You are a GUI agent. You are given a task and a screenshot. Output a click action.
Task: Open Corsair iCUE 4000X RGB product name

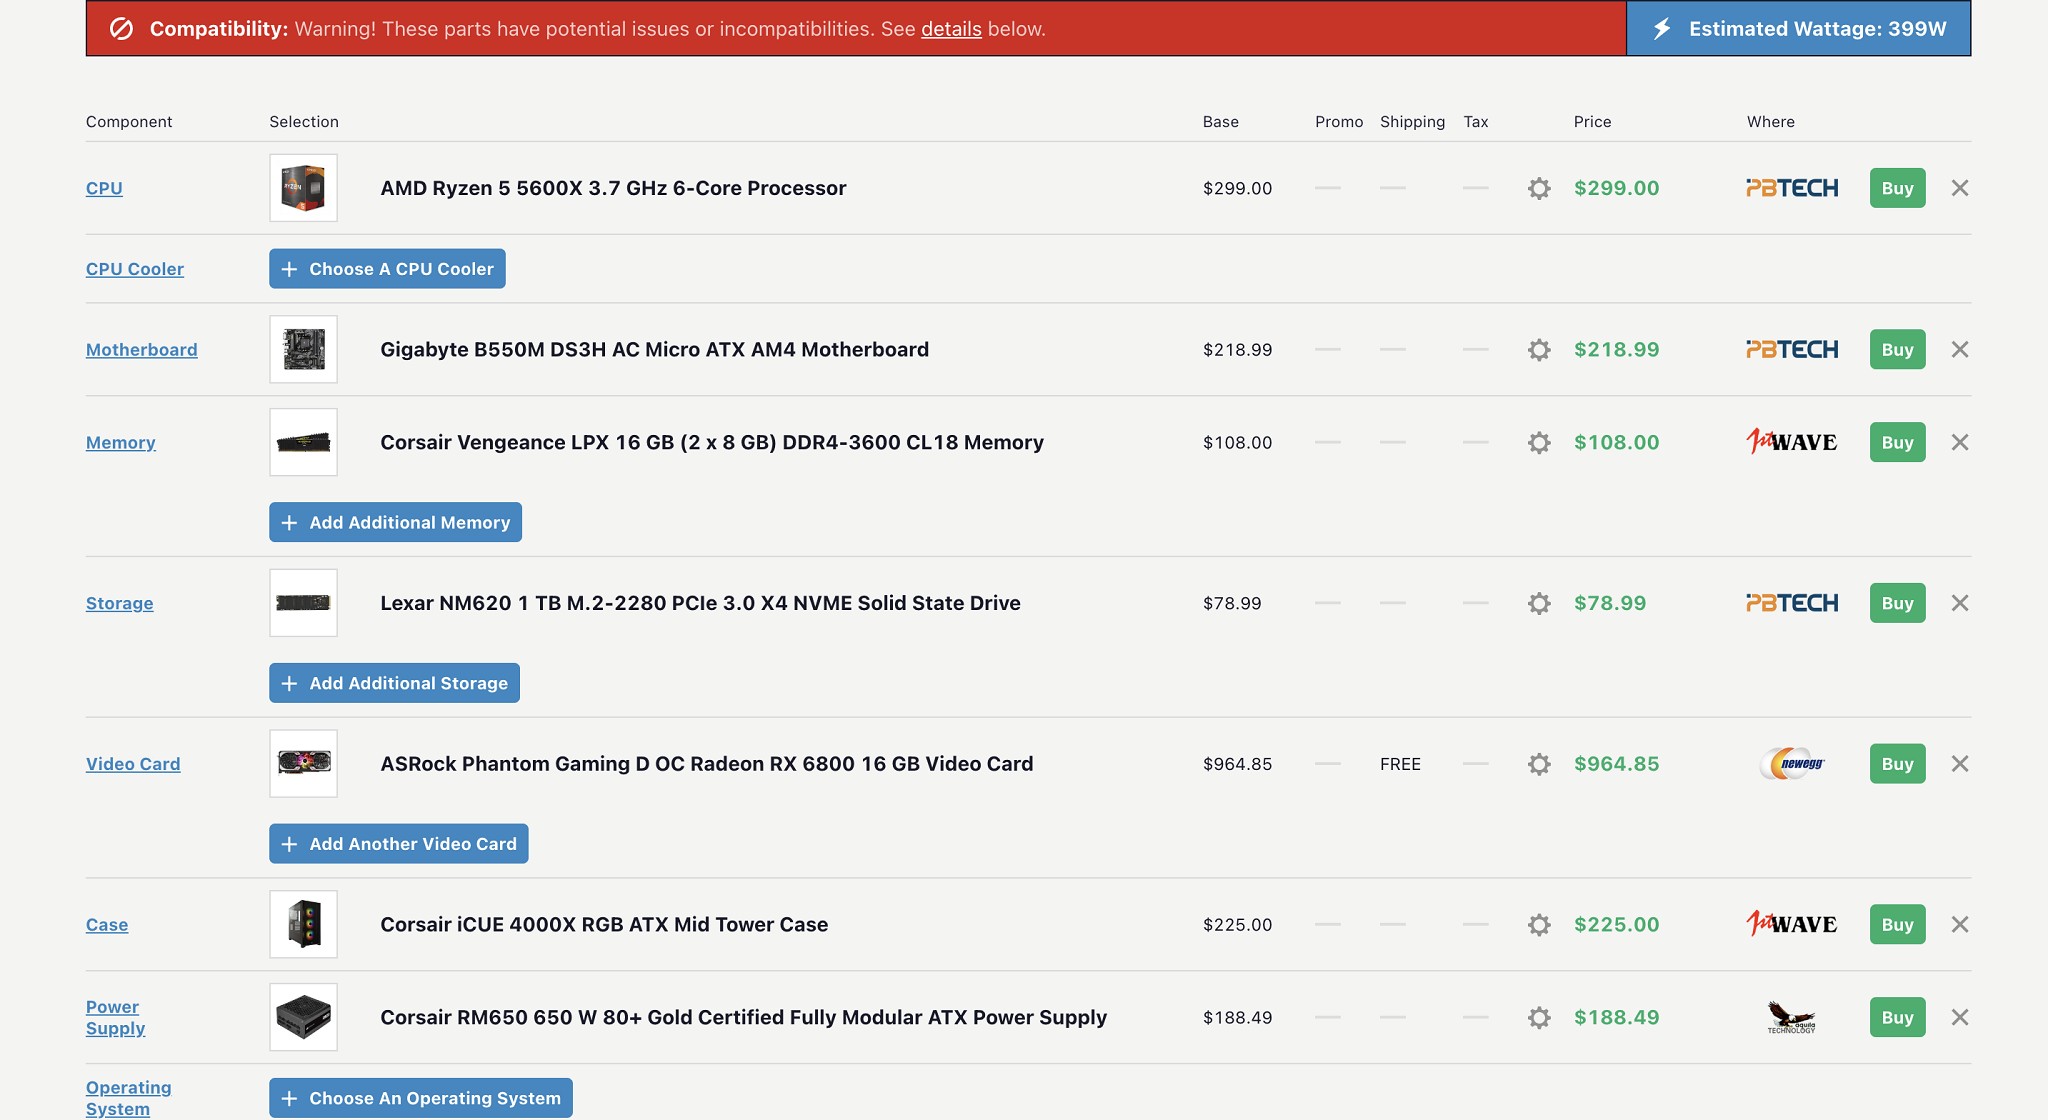604,925
